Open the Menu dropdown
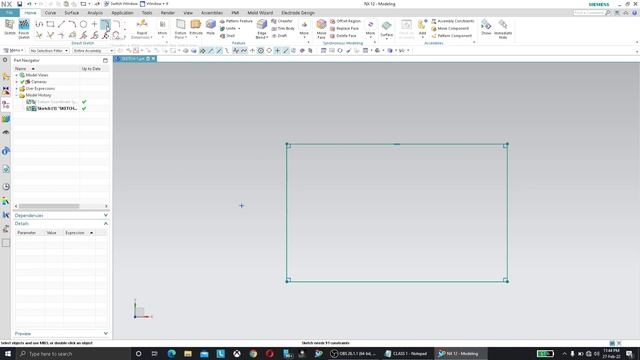Viewport: 640px width, 360px height. pos(13,51)
